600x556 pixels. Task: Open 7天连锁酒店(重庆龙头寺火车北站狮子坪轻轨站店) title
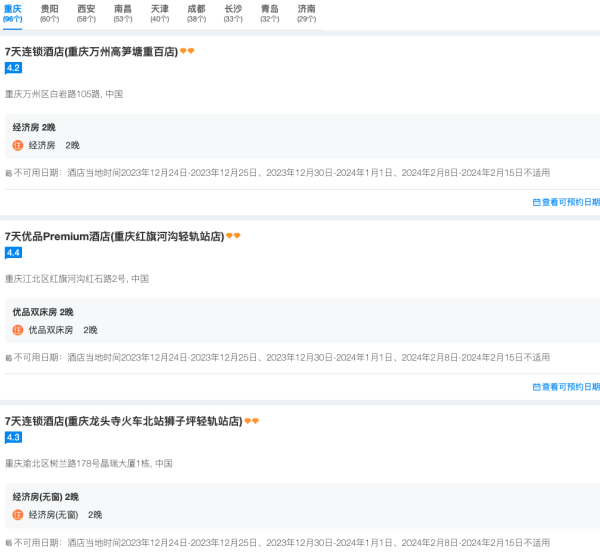click(x=124, y=421)
